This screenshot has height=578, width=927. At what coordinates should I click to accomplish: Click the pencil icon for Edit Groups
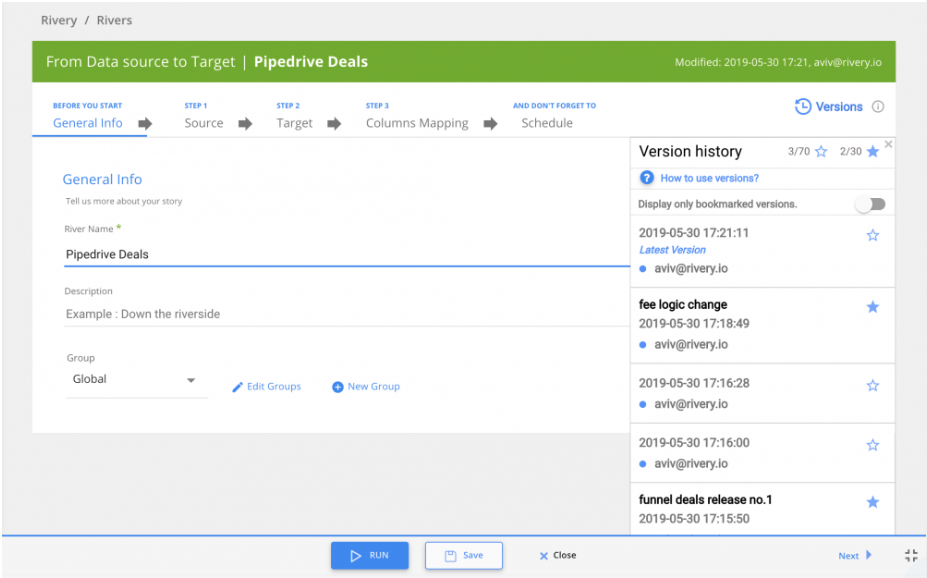pyautogui.click(x=238, y=387)
